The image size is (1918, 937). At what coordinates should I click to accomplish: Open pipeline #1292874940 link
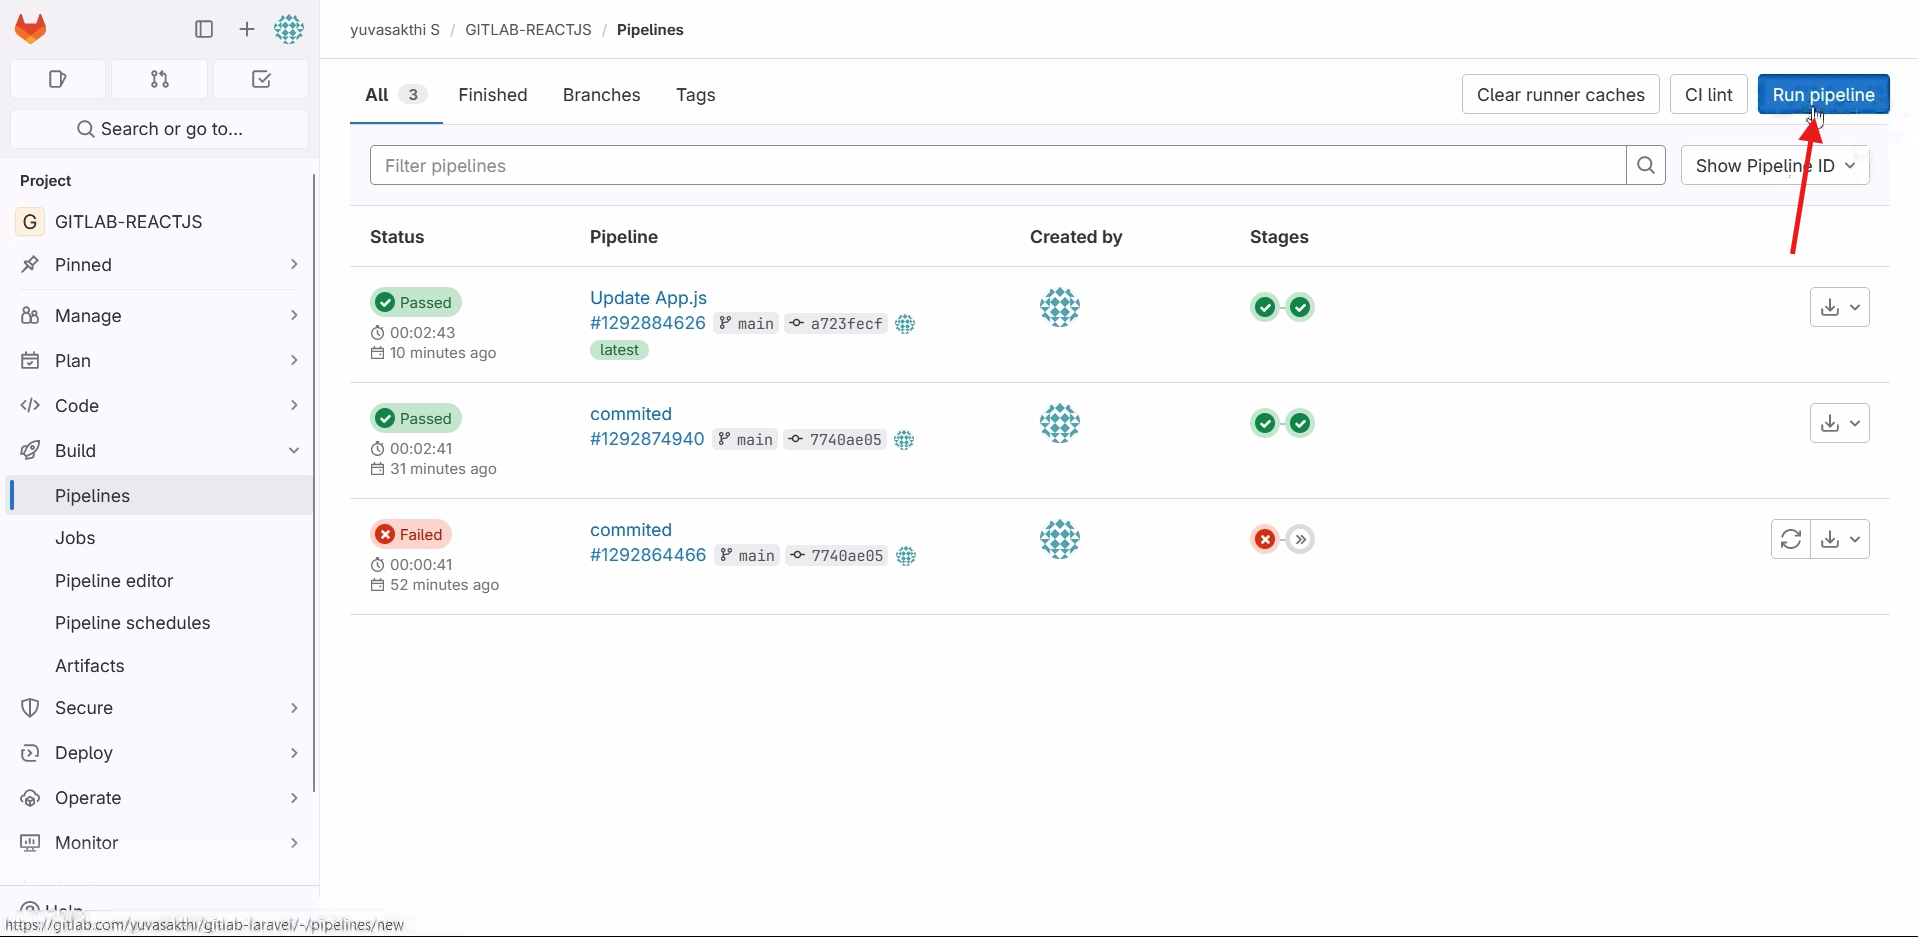pos(647,439)
